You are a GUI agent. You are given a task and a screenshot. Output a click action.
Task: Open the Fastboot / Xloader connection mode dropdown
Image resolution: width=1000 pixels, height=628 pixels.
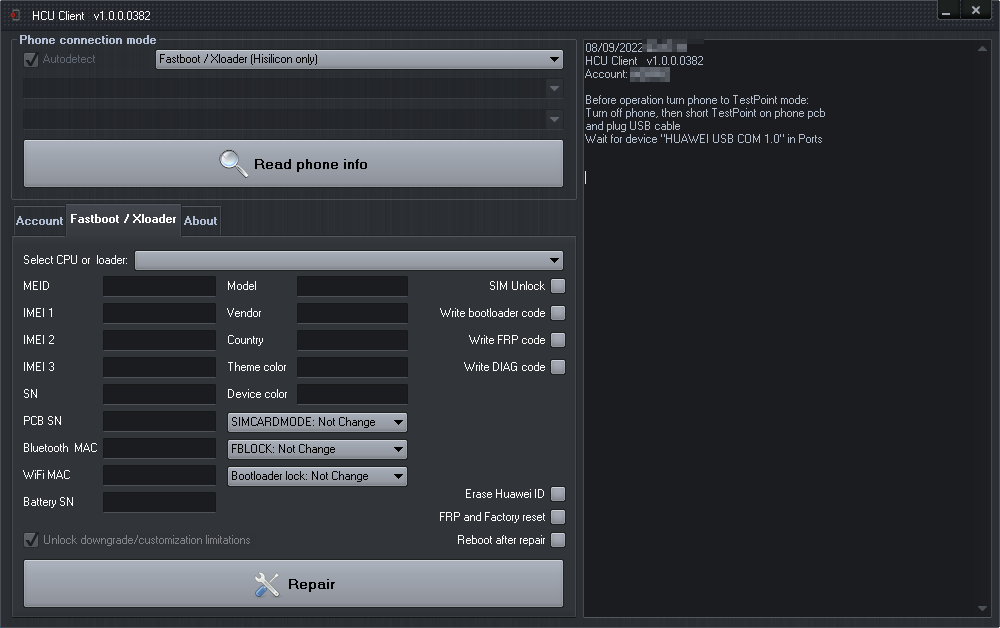pyautogui.click(x=359, y=59)
